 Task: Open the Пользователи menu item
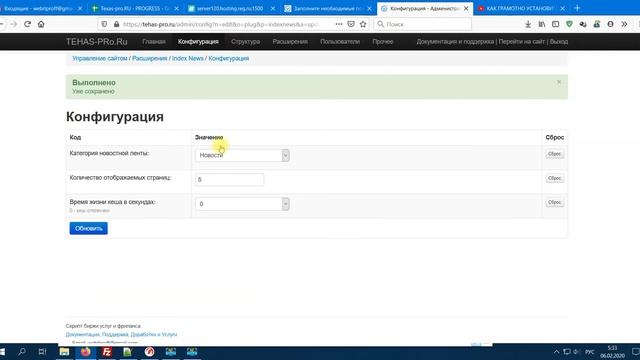340,42
